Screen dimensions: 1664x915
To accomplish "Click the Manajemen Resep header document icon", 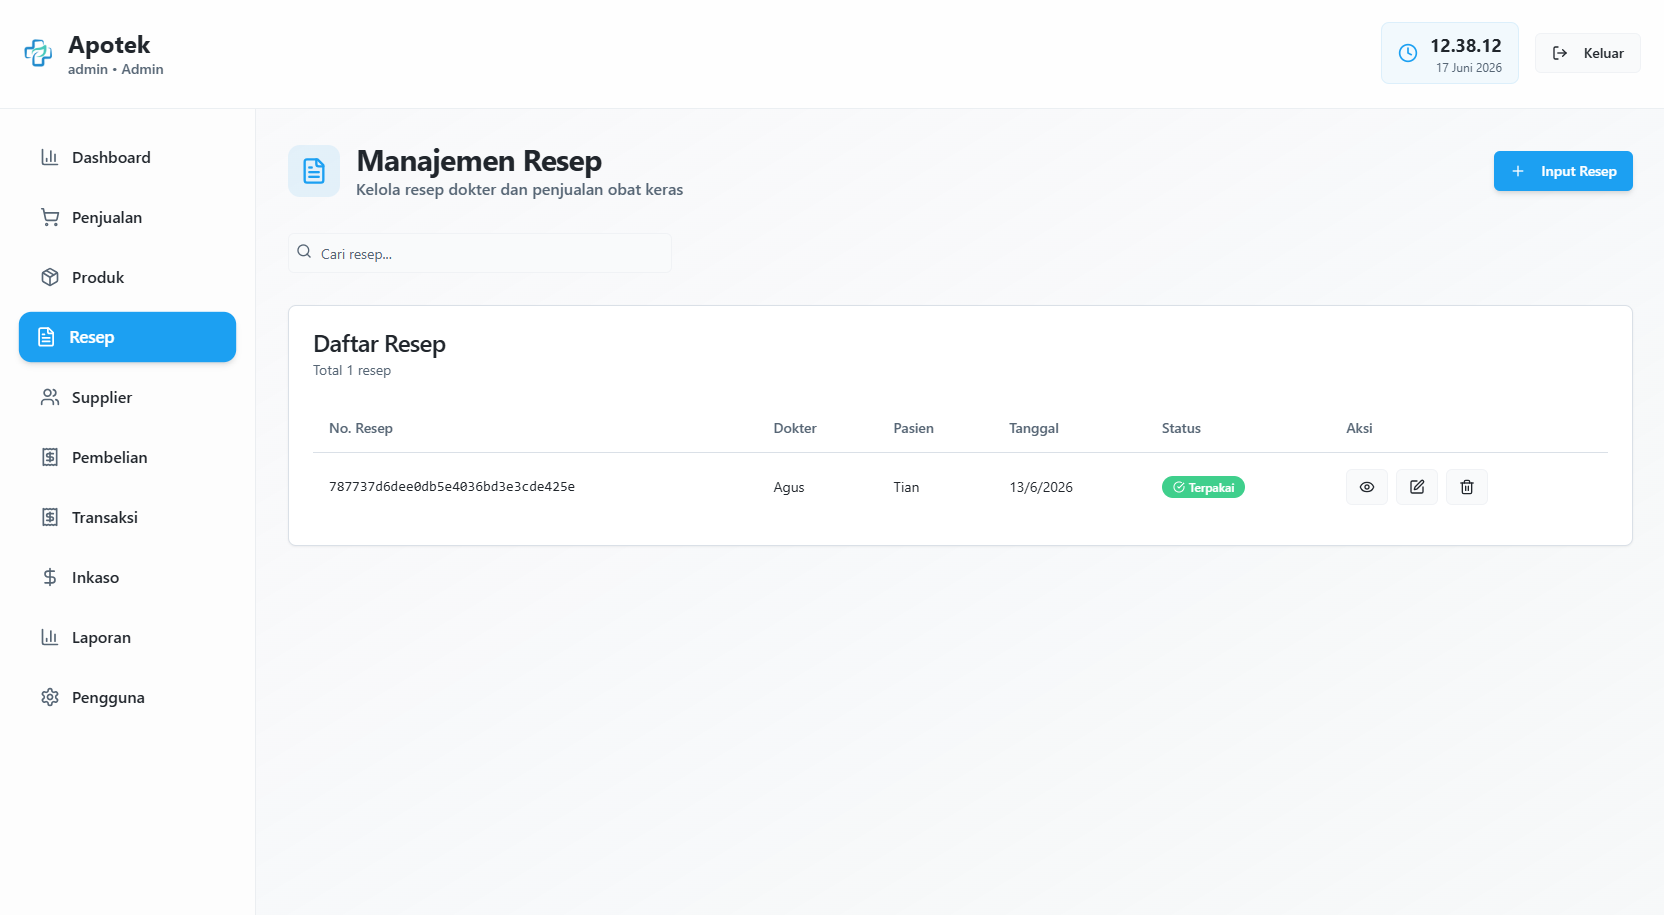I will click(314, 171).
